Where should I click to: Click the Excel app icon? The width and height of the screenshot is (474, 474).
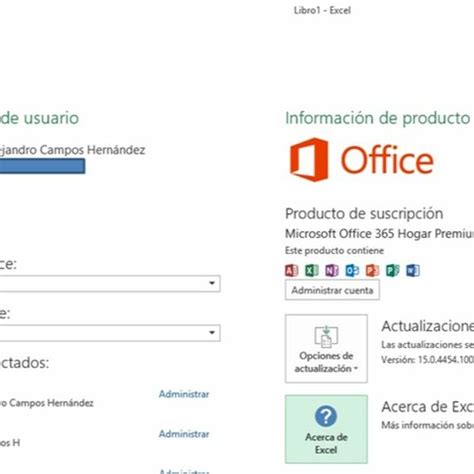tap(312, 270)
